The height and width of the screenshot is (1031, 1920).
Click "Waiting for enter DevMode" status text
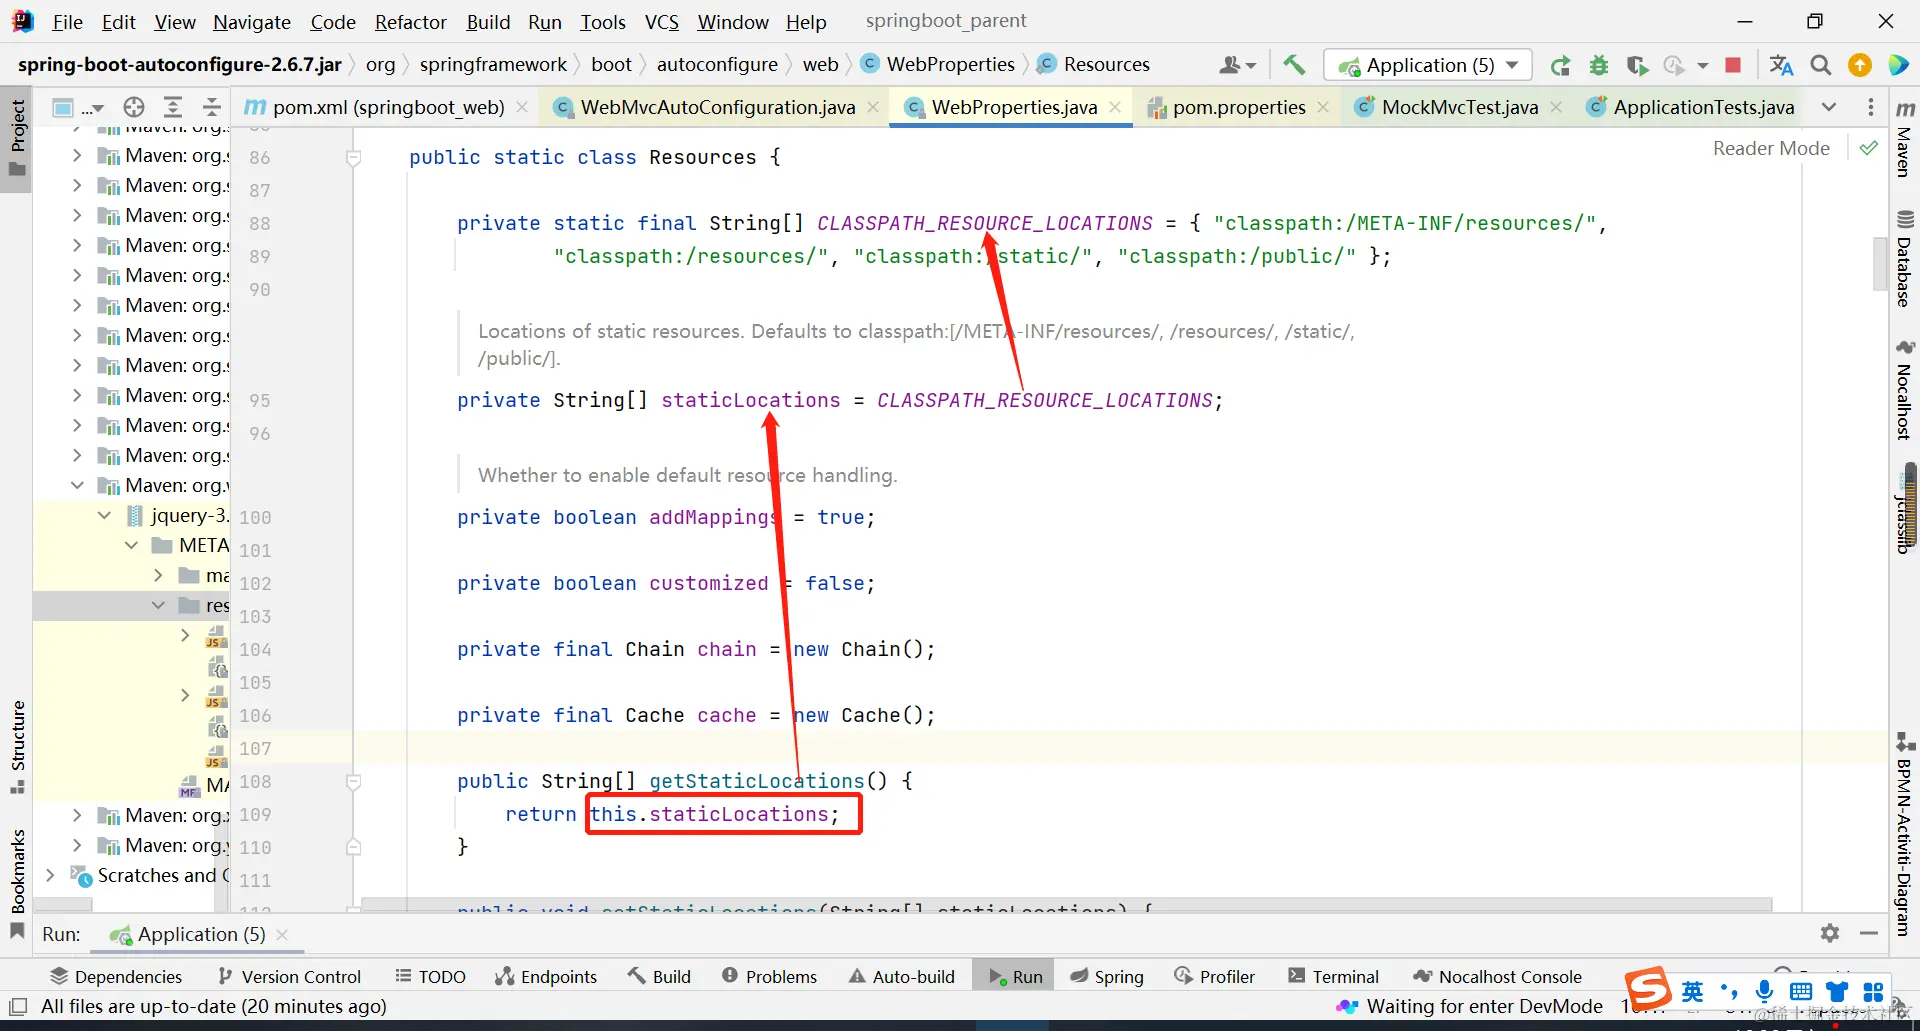pos(1484,1006)
